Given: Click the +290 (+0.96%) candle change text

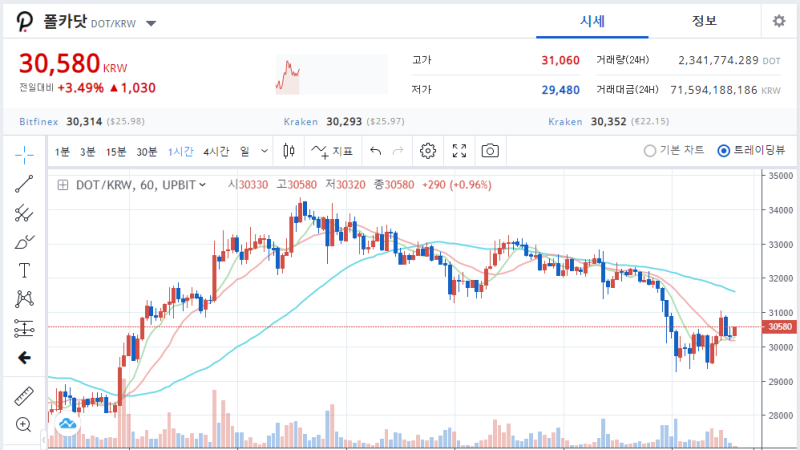Looking at the screenshot, I should 457,185.
